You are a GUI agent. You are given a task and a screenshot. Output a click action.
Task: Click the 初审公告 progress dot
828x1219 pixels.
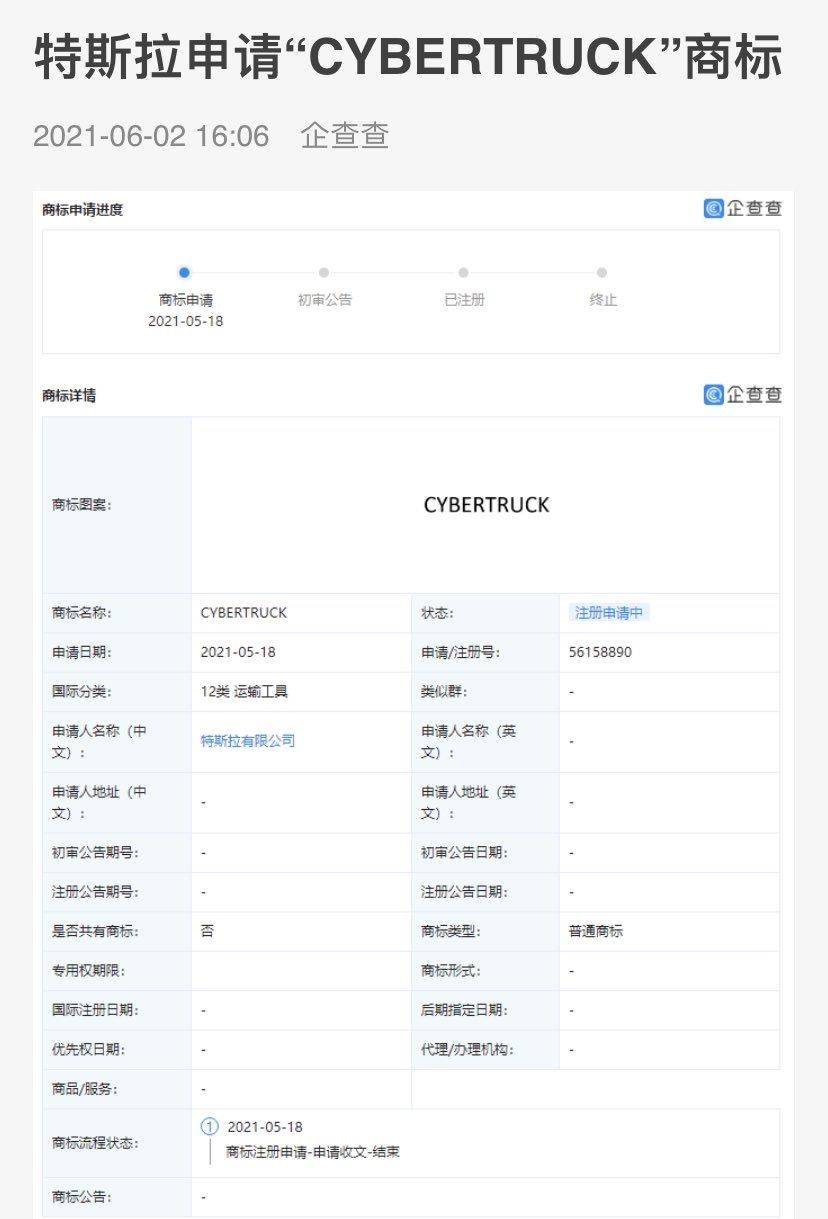click(x=324, y=272)
